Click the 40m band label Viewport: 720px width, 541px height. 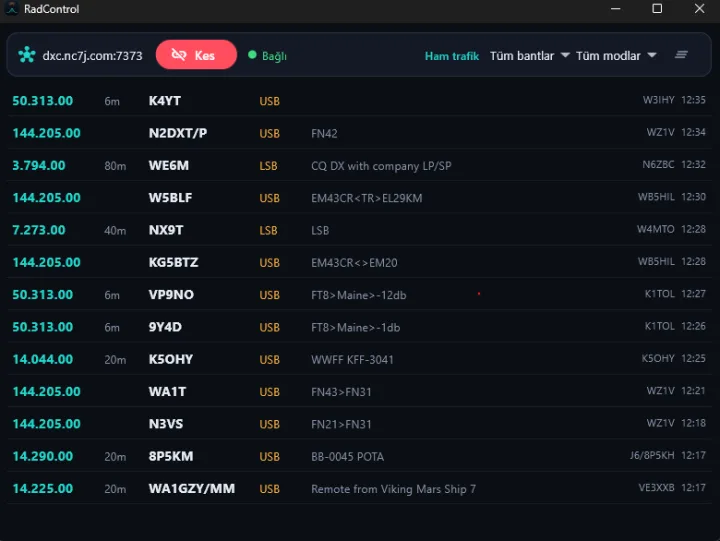click(x=115, y=231)
